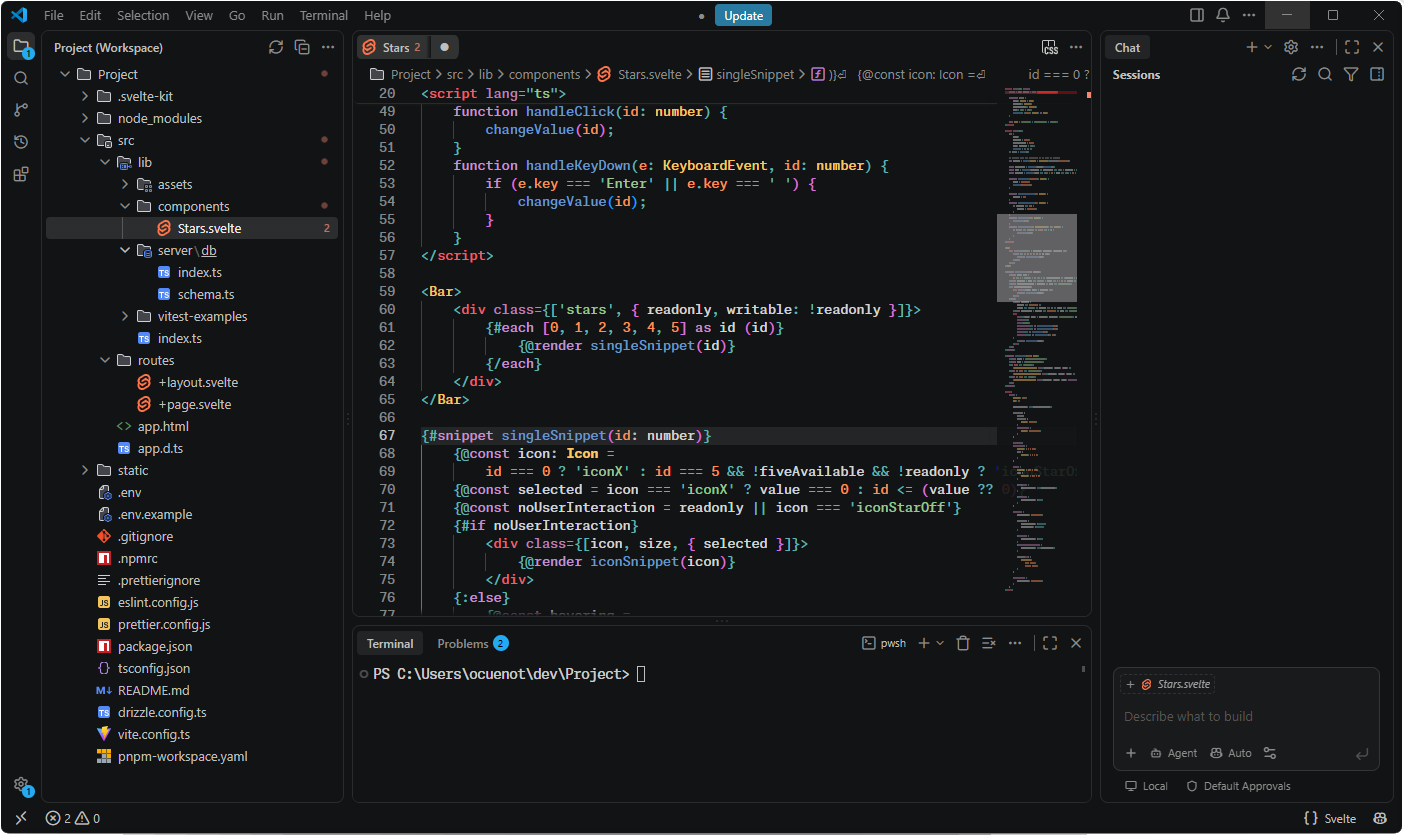Open editor more actions ellipsis

[x=1076, y=47]
